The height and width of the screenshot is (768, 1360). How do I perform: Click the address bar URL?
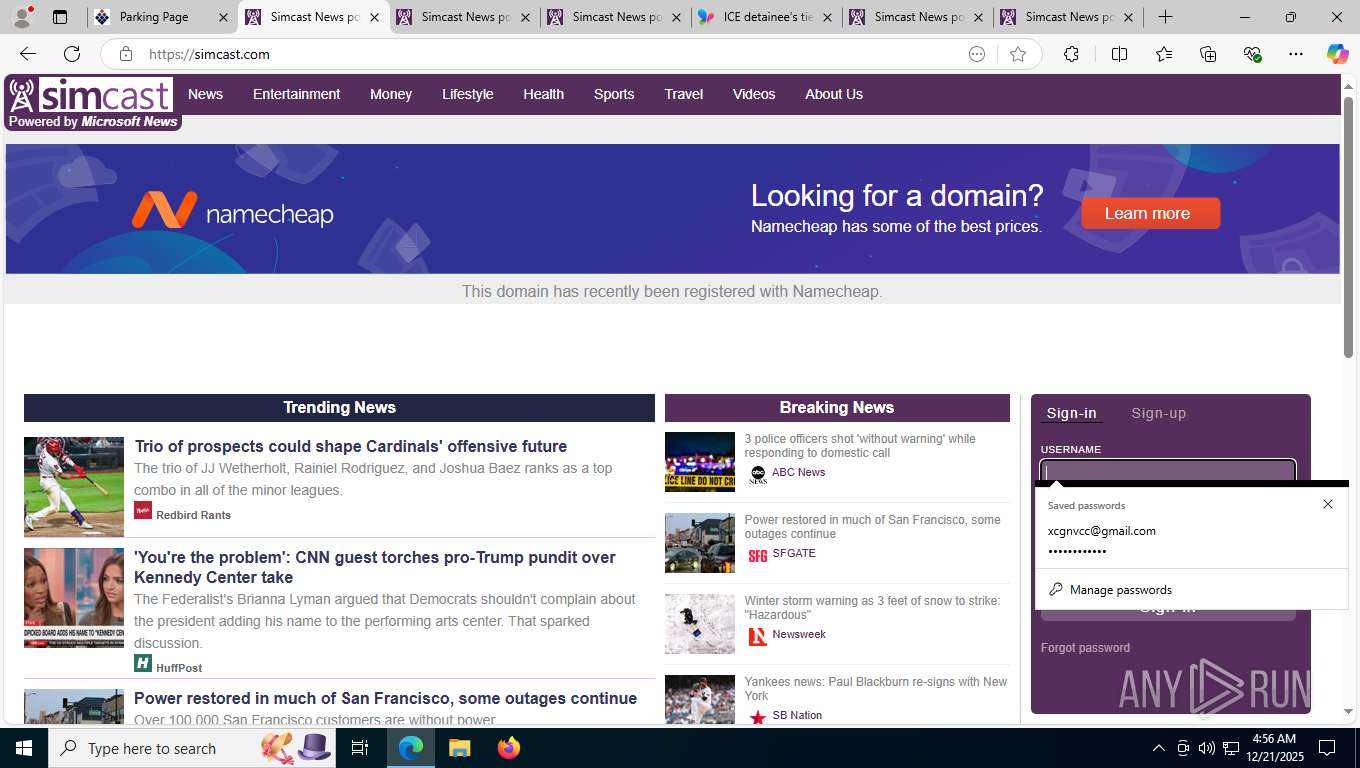pyautogui.click(x=209, y=54)
